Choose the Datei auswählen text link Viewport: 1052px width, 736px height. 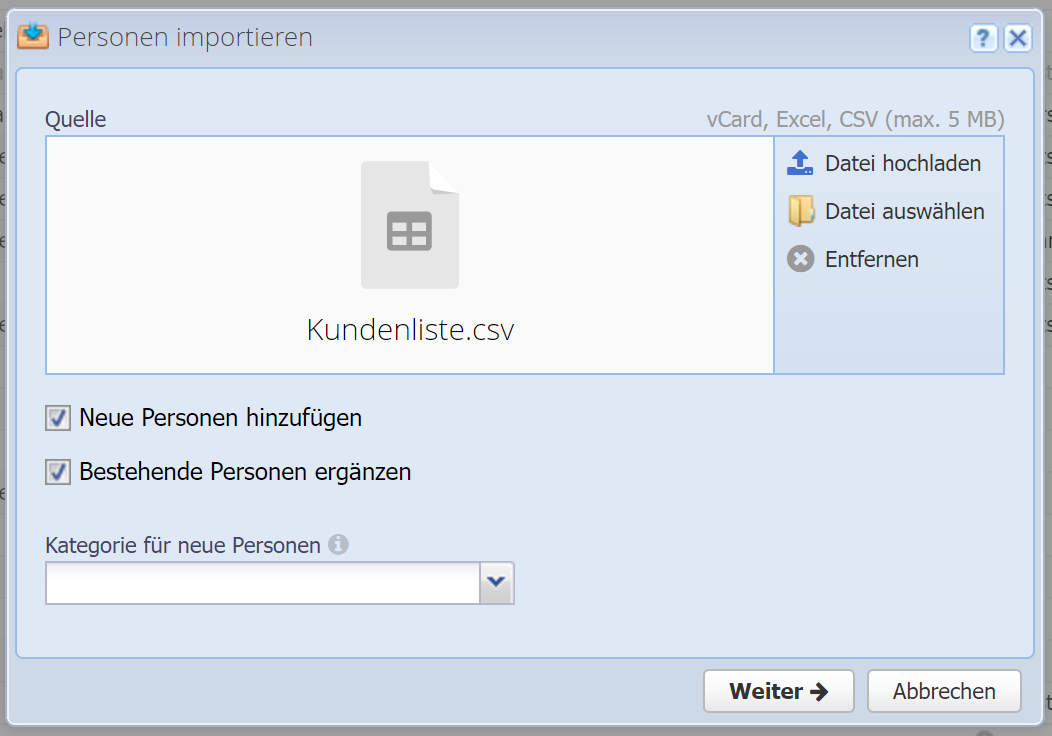point(904,211)
